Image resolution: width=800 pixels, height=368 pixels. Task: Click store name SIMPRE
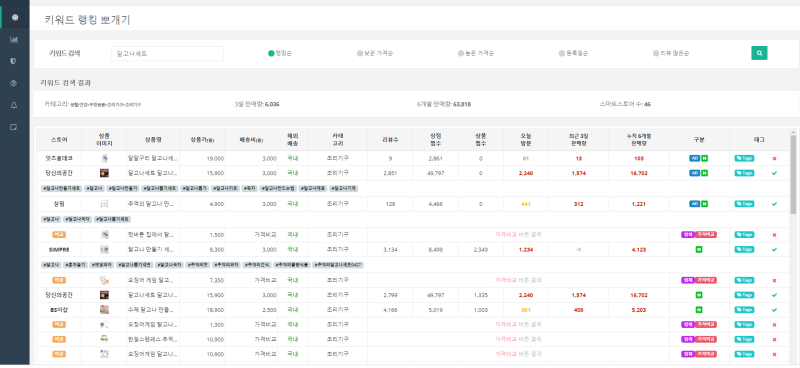(59, 250)
